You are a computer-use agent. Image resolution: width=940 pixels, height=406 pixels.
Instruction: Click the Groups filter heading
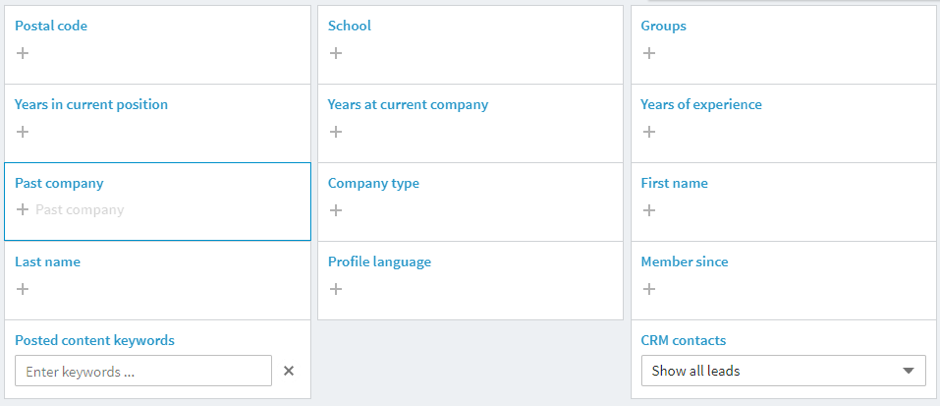pyautogui.click(x=663, y=26)
